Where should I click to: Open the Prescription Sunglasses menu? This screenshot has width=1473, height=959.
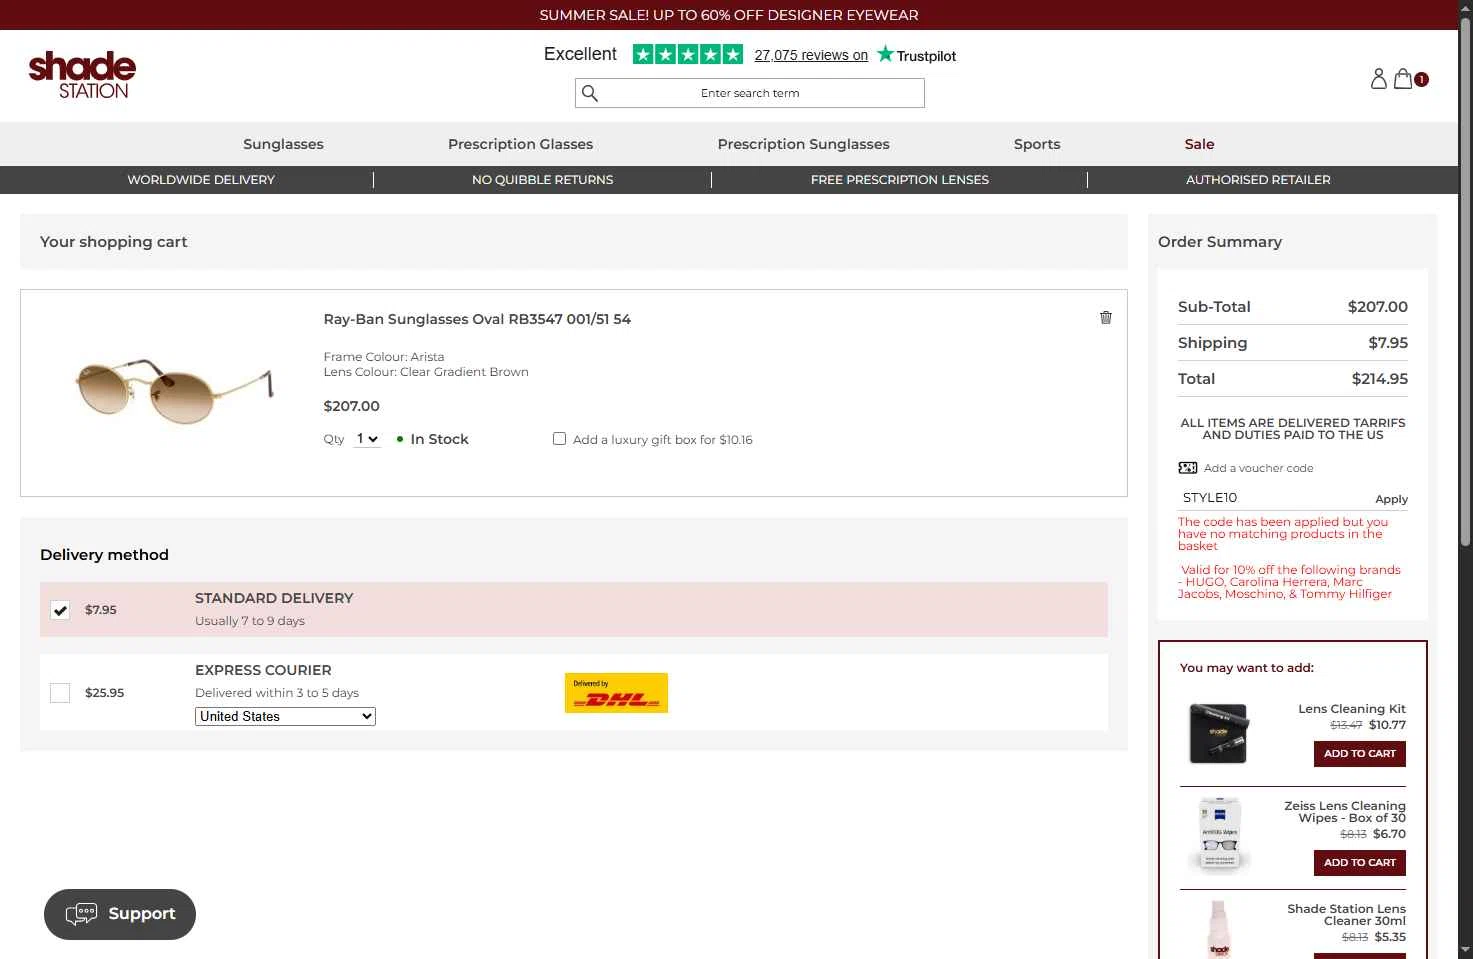click(803, 144)
